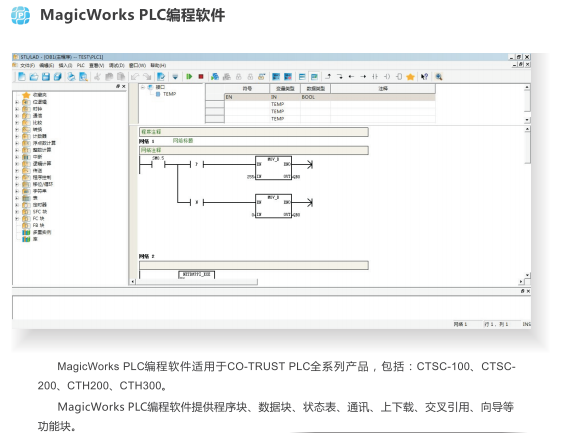Click the orange star favorites toolbar icon
The image size is (569, 433).
pyautogui.click(x=410, y=77)
